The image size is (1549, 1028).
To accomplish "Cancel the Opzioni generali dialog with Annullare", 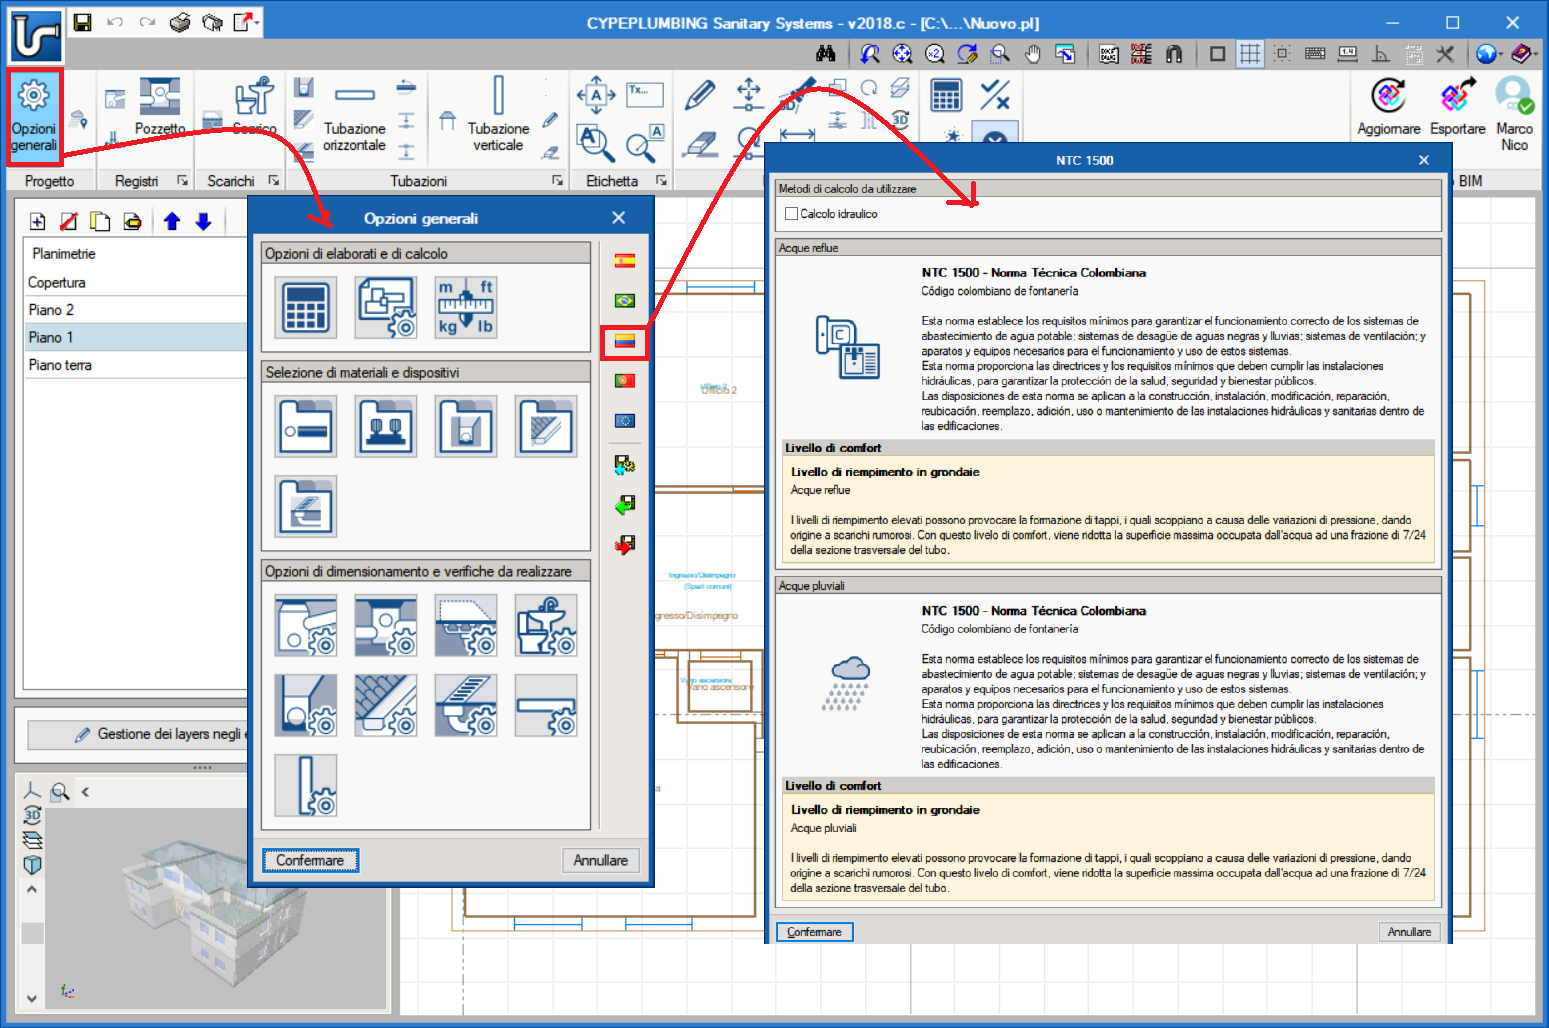I will (x=600, y=860).
